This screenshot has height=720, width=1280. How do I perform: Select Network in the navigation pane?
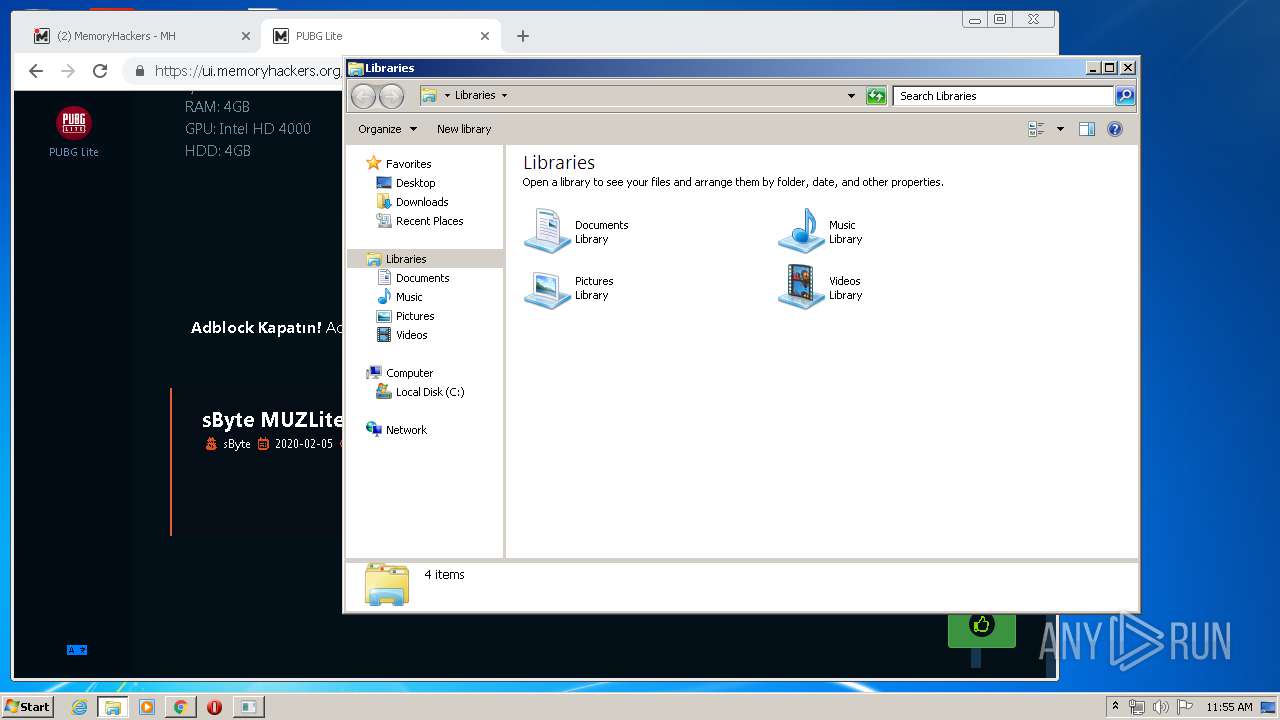coord(406,430)
